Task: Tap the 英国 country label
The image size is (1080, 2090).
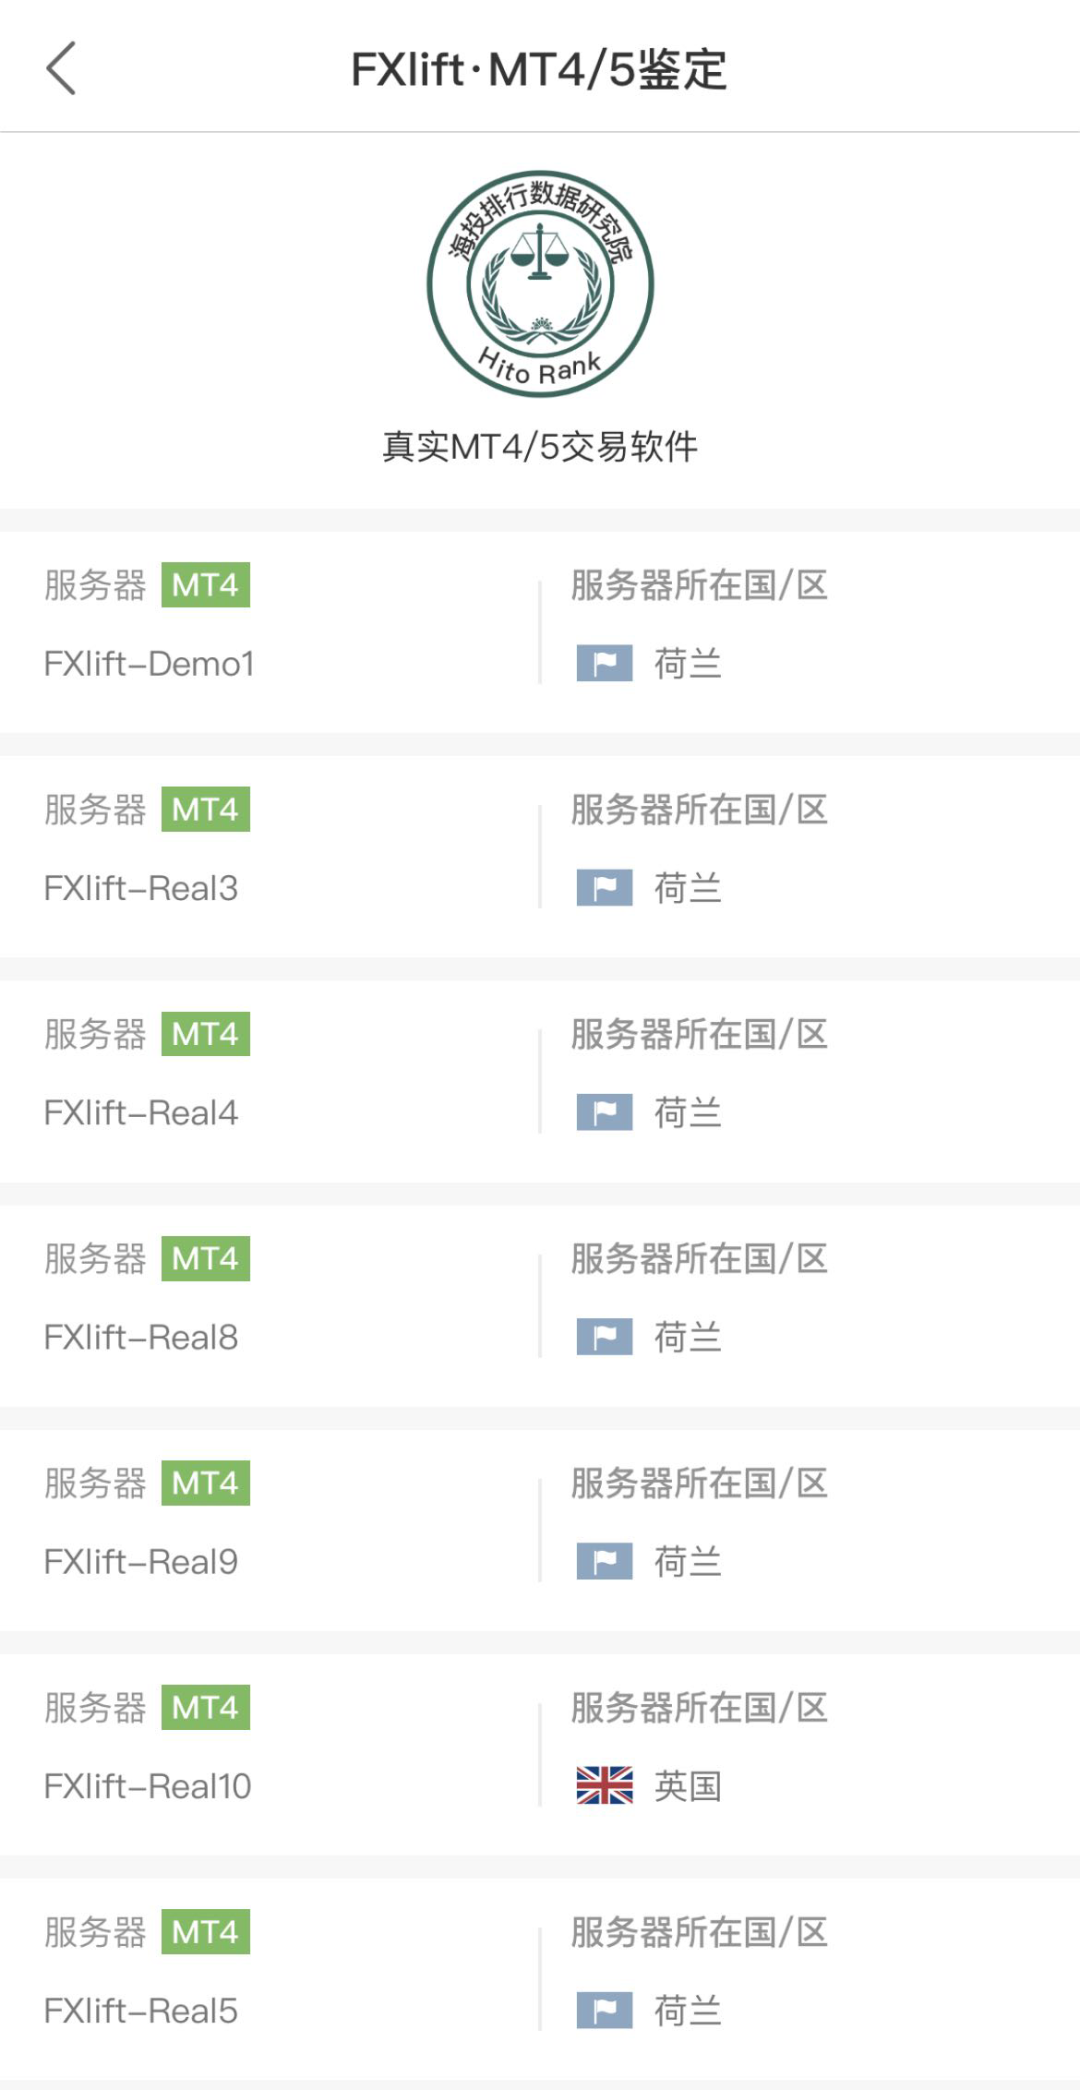Action: [x=688, y=1786]
